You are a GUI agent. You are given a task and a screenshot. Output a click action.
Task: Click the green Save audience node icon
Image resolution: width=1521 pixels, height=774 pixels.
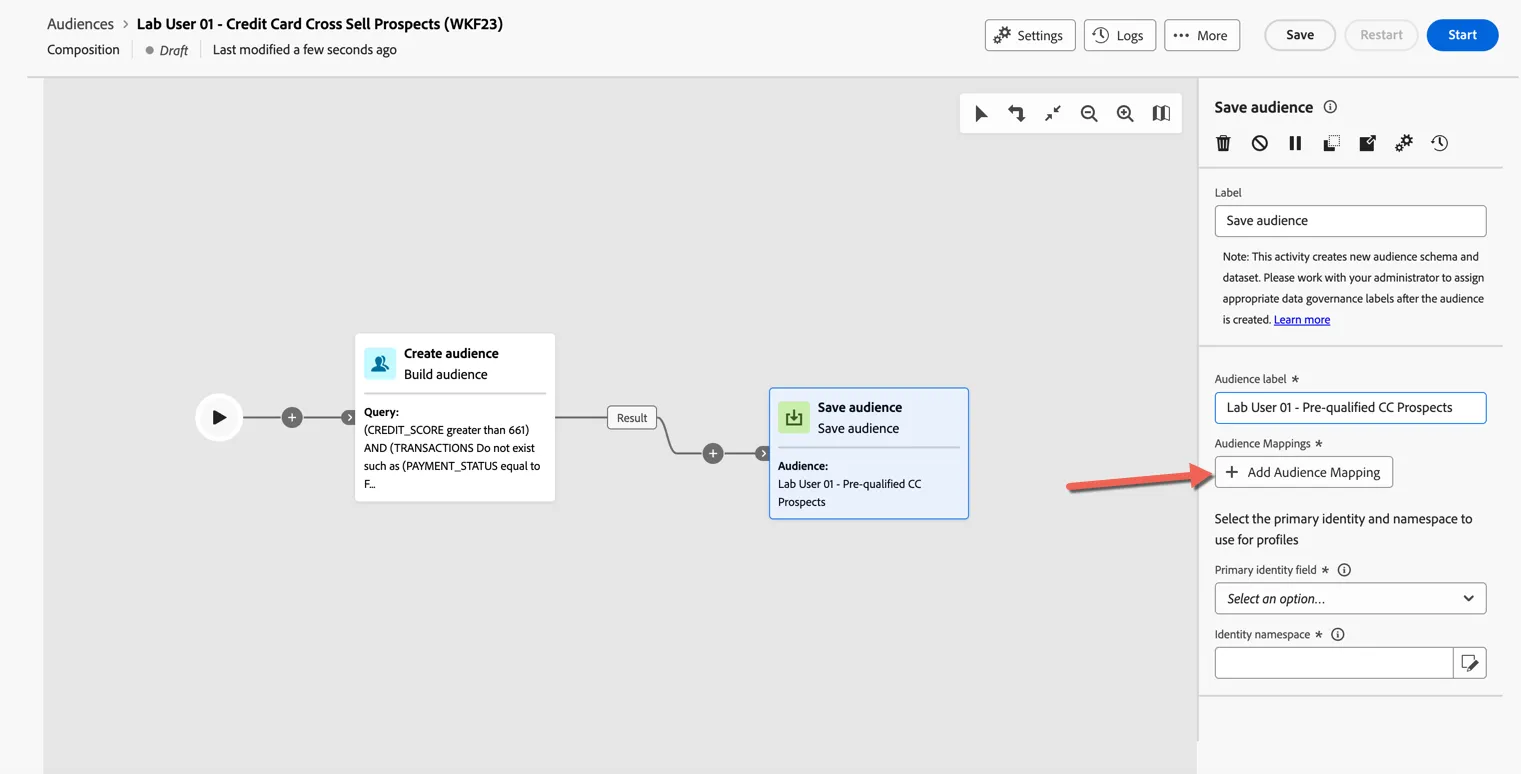pyautogui.click(x=794, y=418)
